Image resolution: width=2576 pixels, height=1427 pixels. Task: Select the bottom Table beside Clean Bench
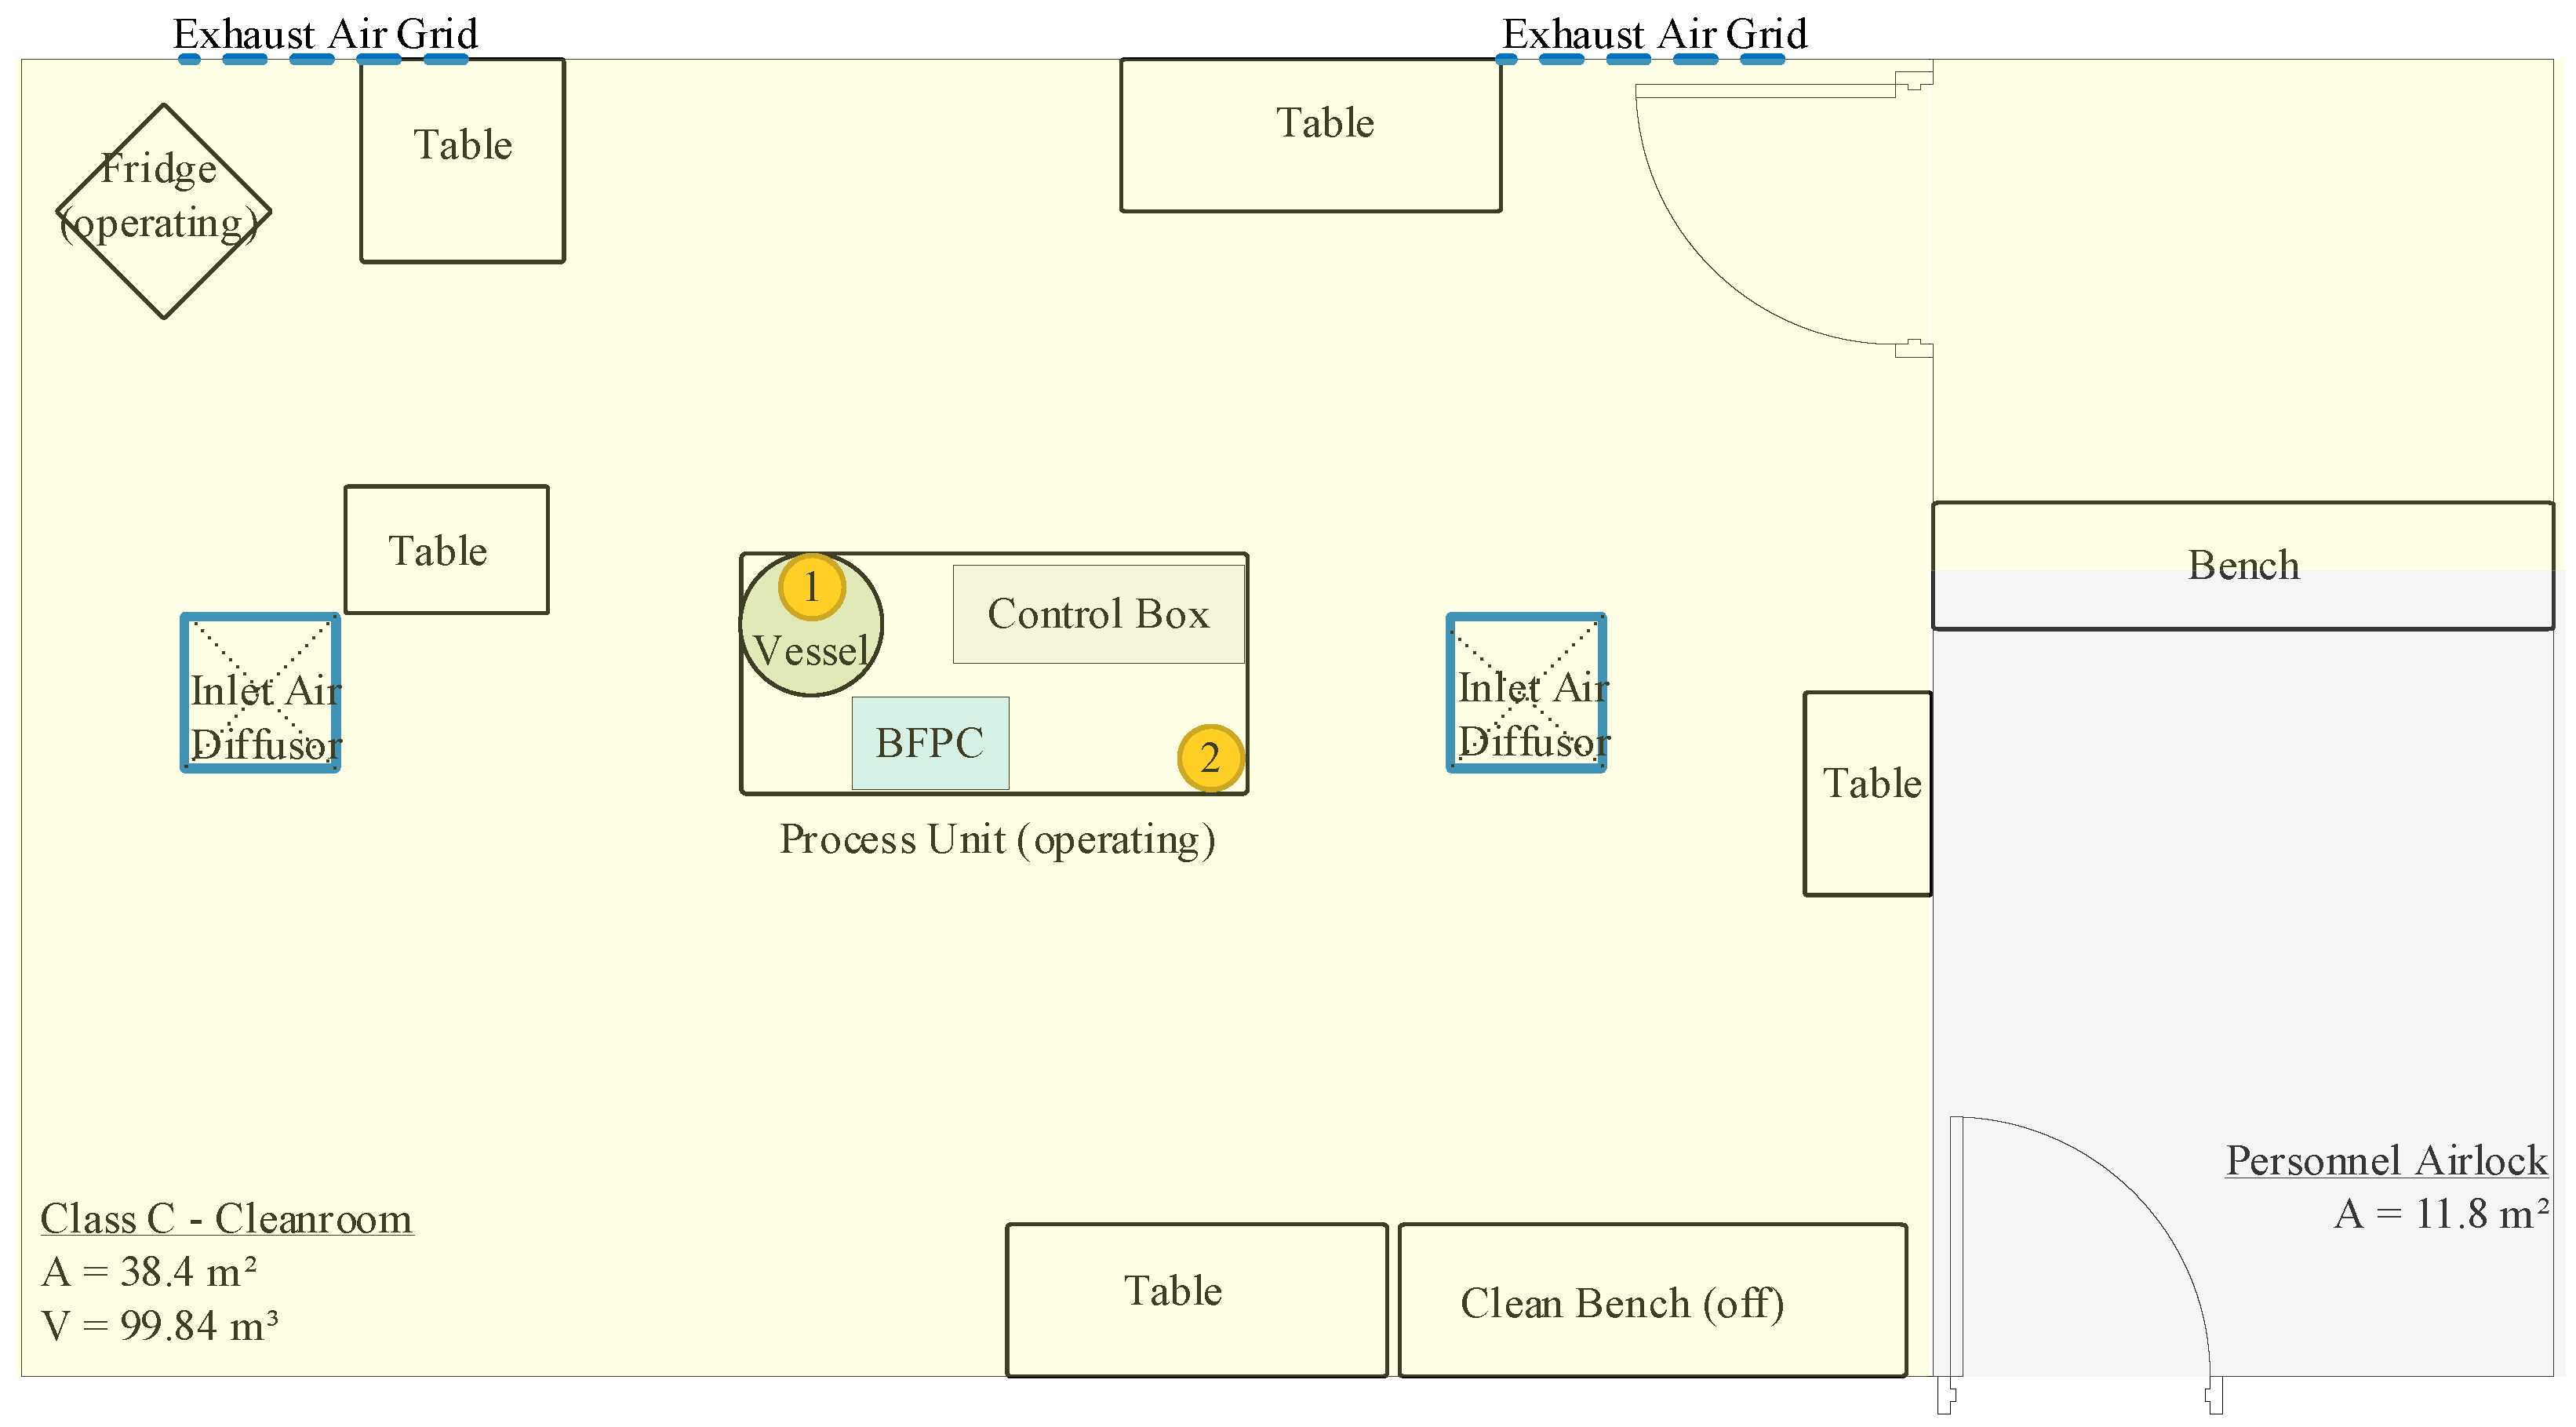pos(1196,1300)
